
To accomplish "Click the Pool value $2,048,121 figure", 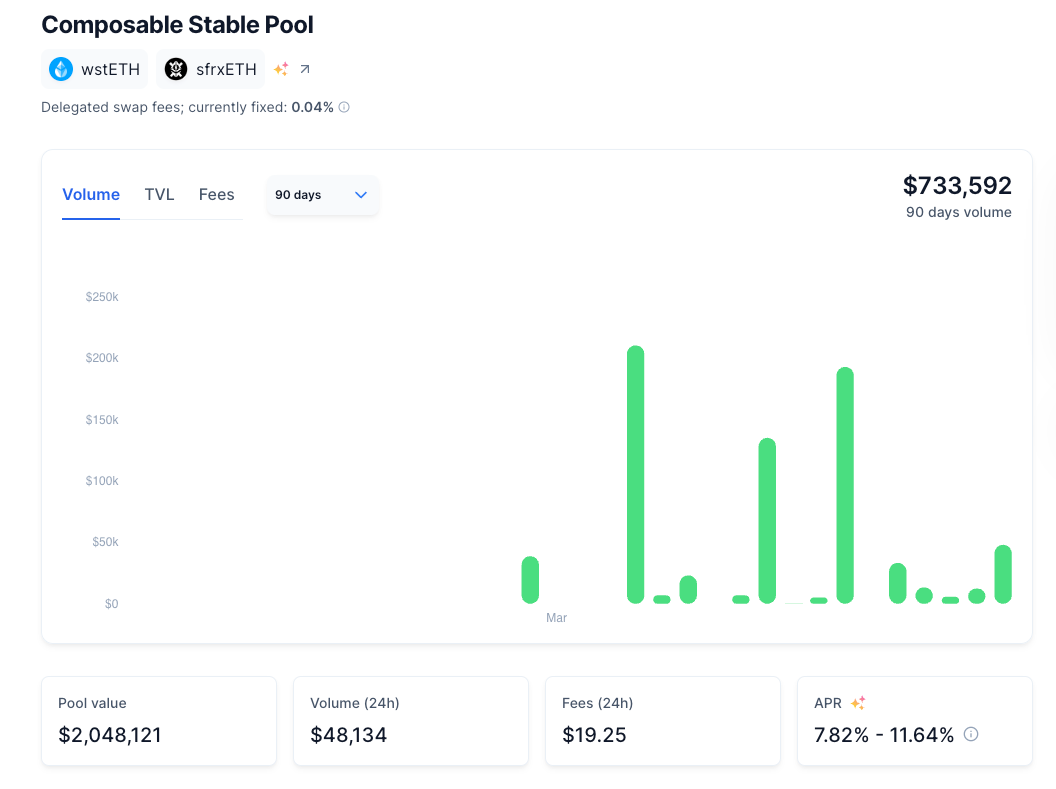I will (x=110, y=734).
